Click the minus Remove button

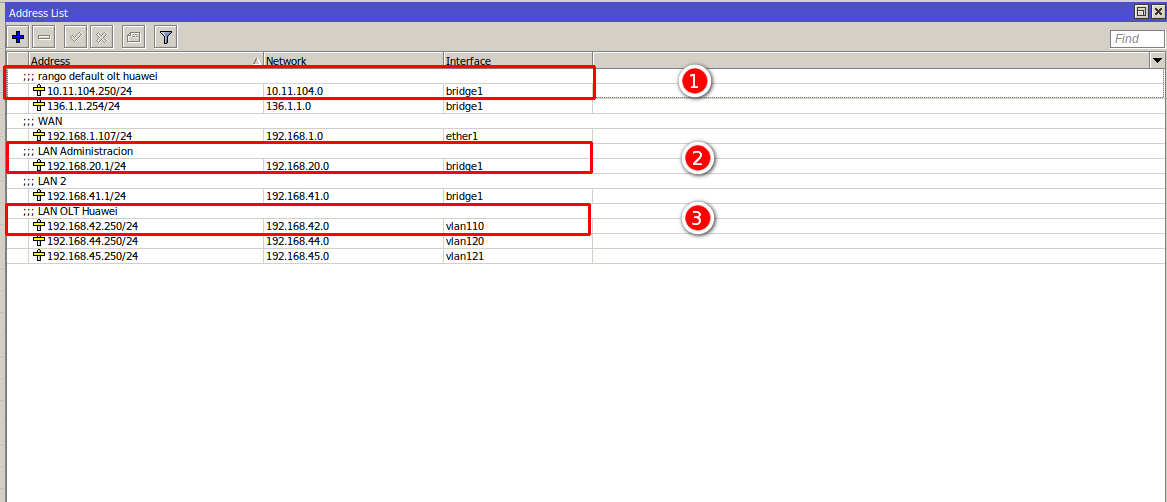pyautogui.click(x=44, y=37)
